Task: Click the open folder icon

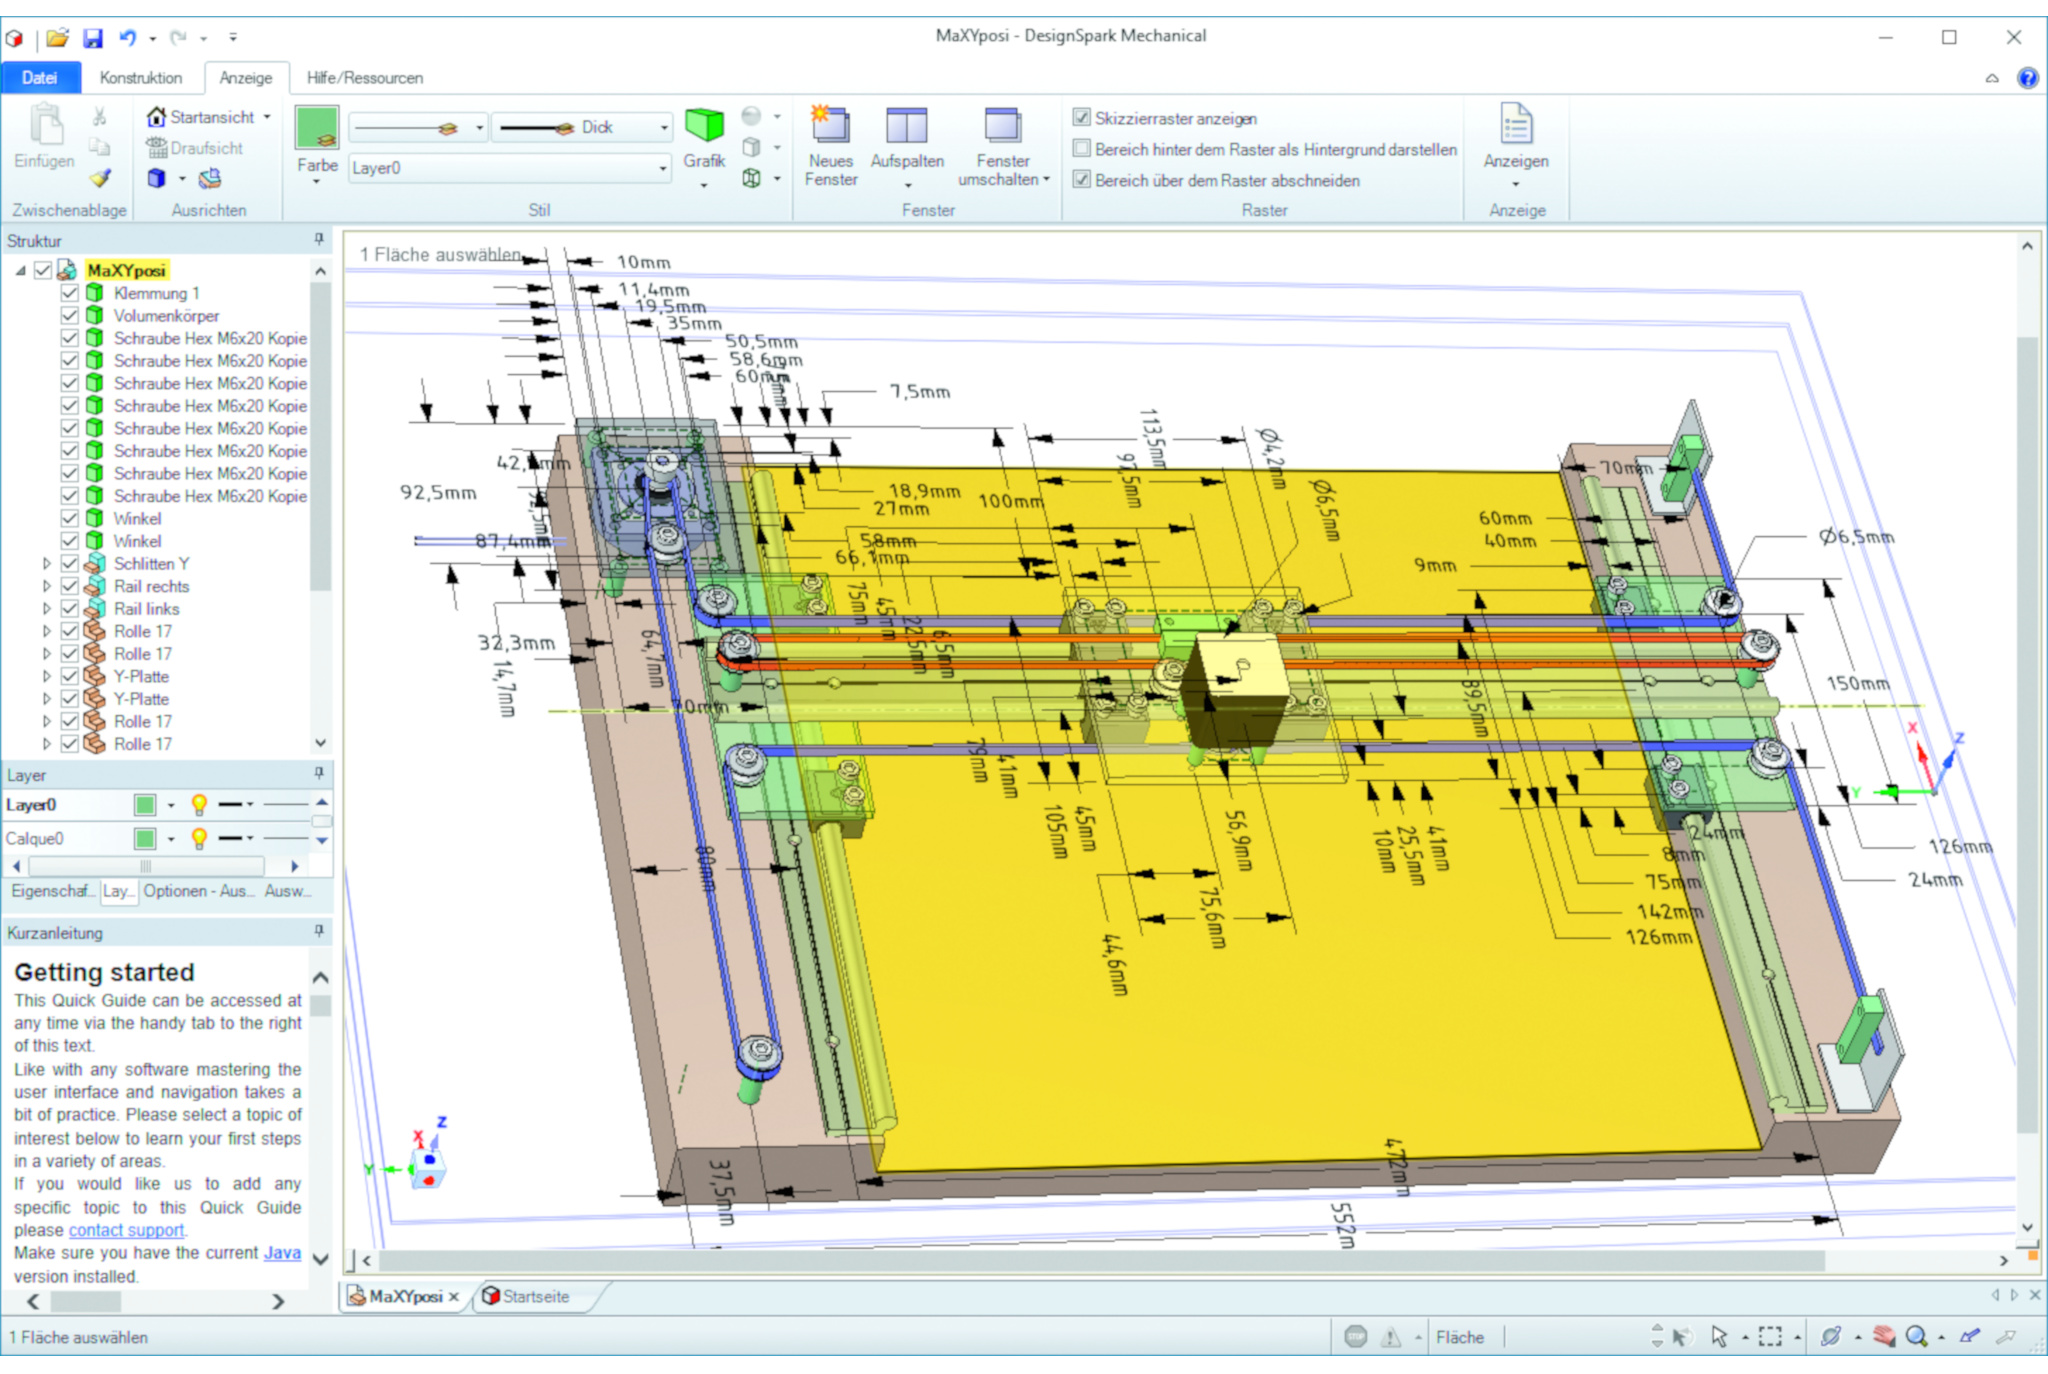Action: (57, 38)
